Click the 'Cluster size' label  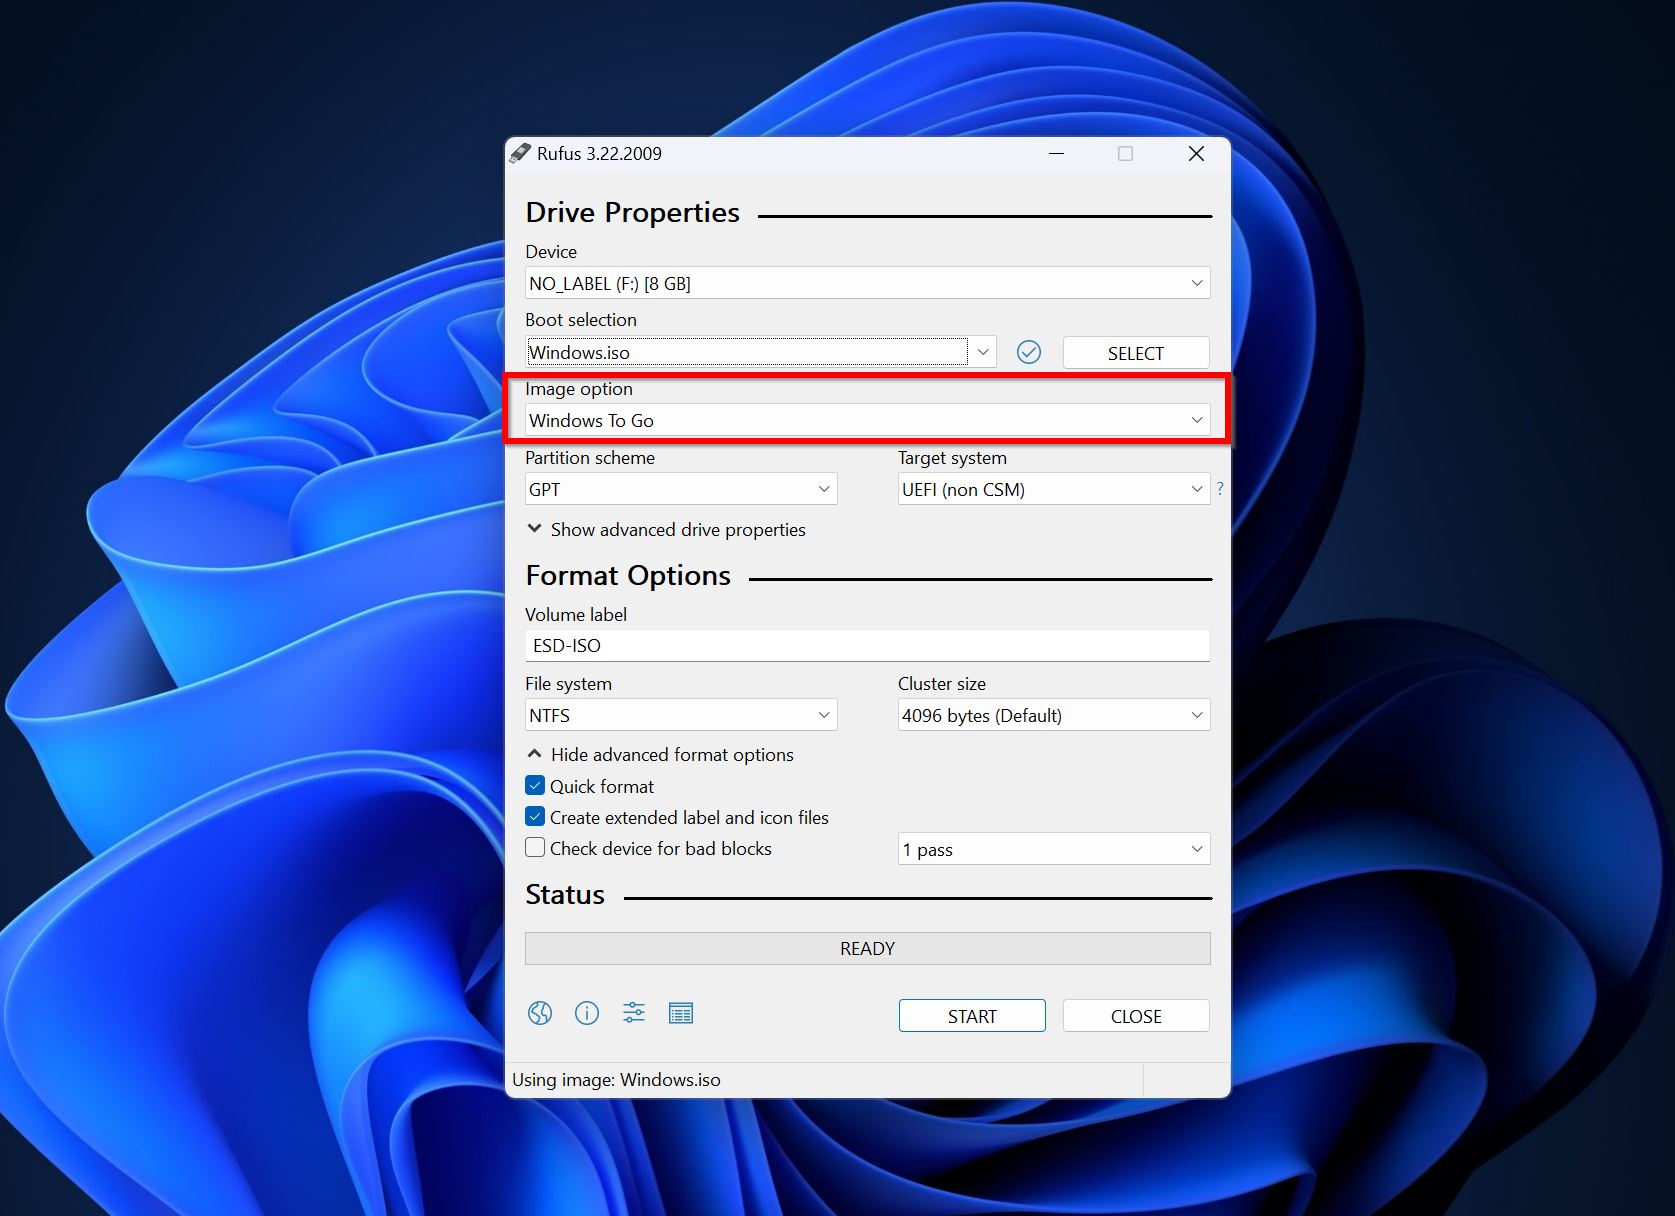point(942,684)
